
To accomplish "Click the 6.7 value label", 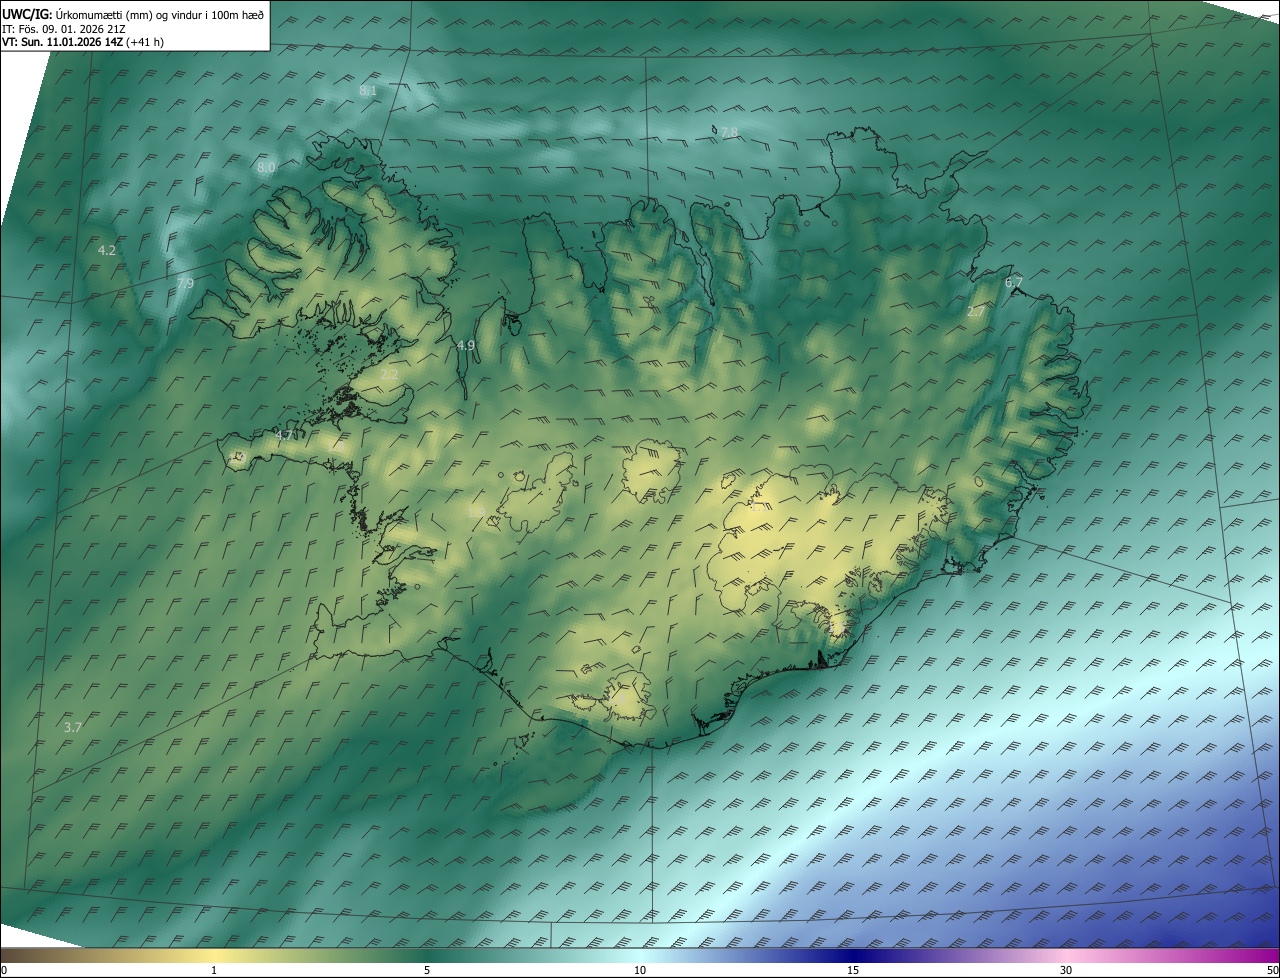I will tap(1014, 283).
